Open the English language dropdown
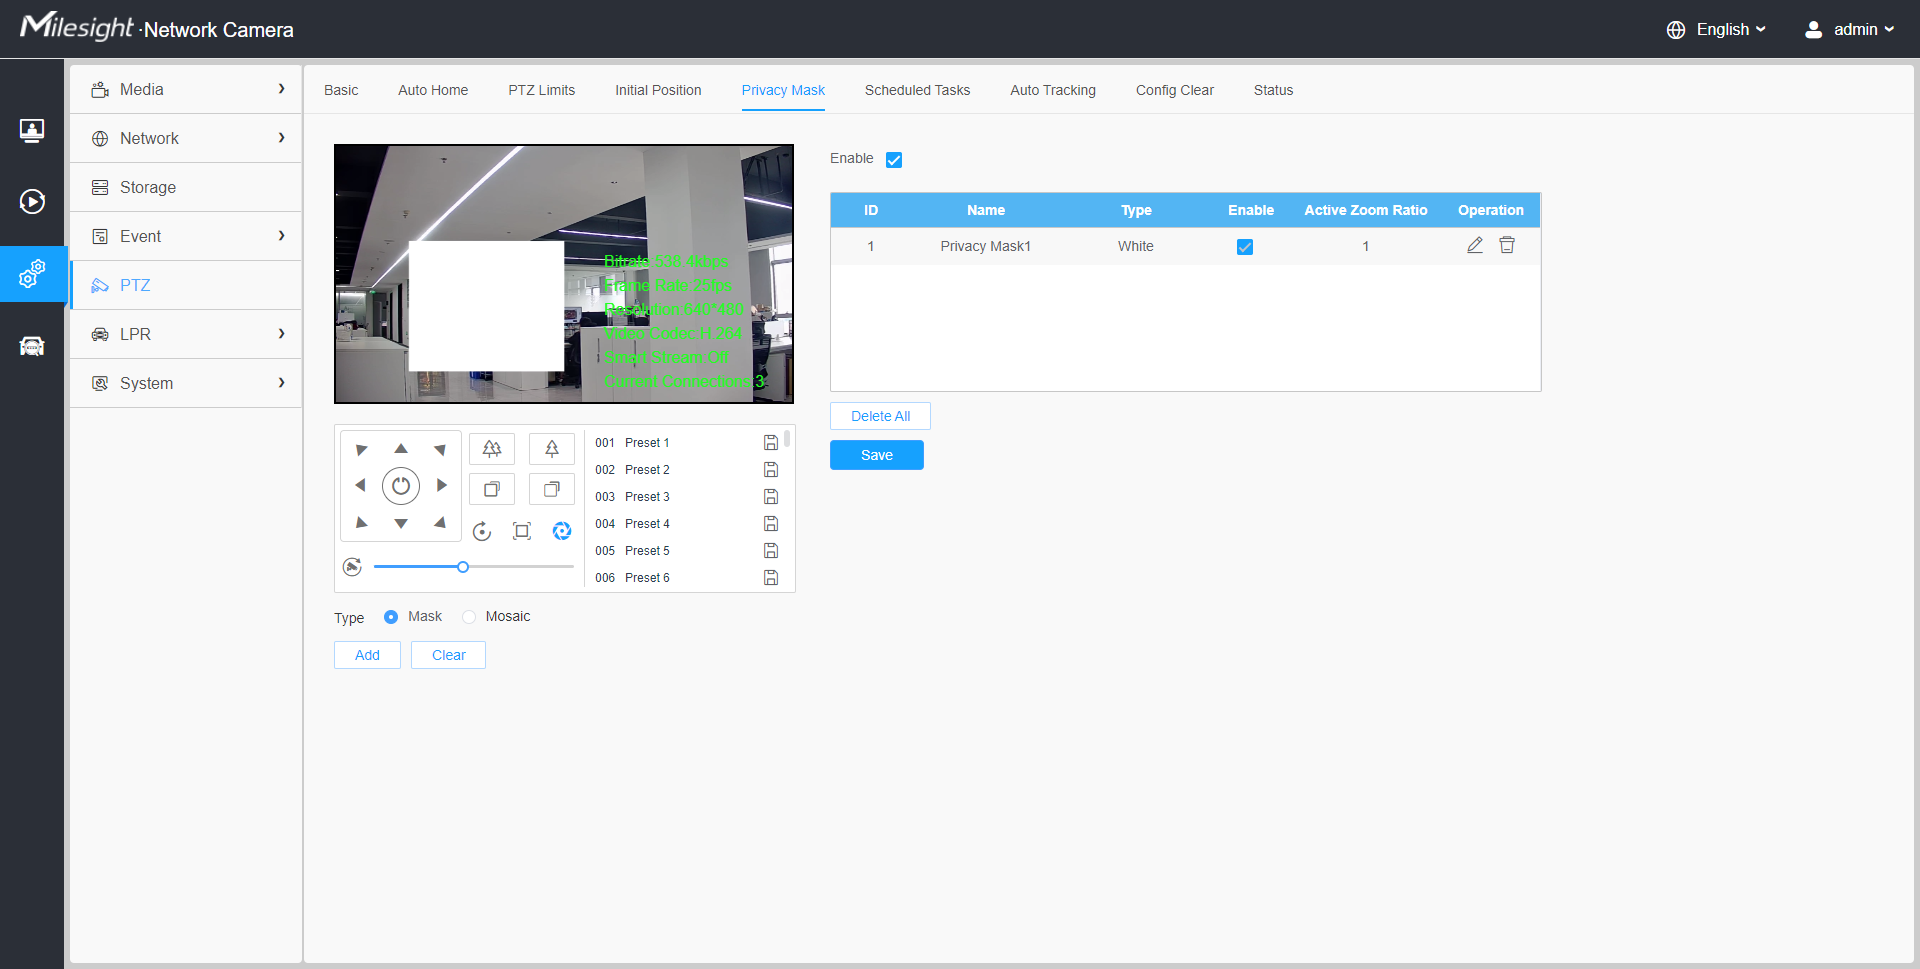1920x969 pixels. 1717,30
